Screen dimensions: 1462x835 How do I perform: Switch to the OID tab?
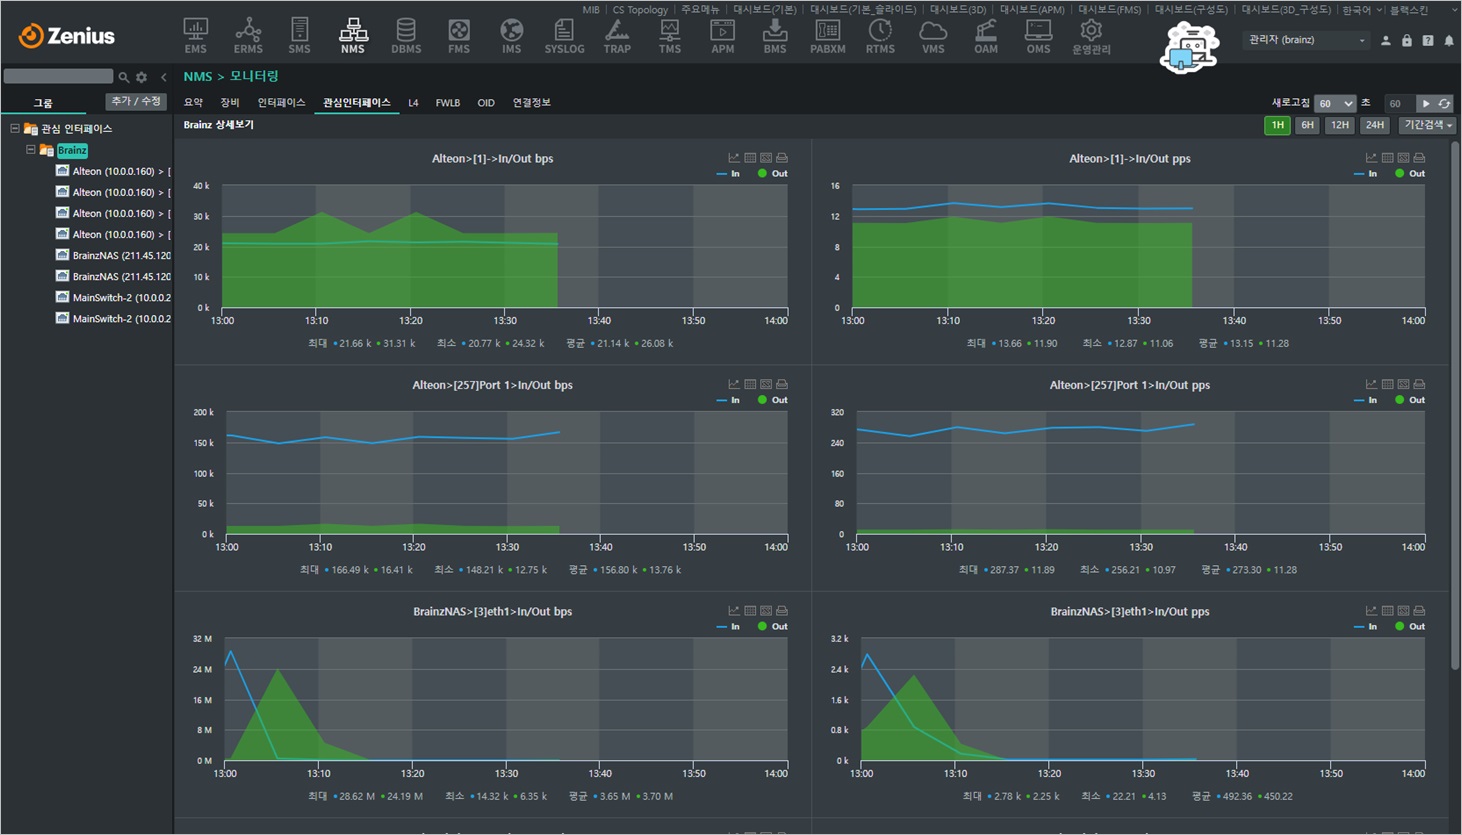(486, 103)
